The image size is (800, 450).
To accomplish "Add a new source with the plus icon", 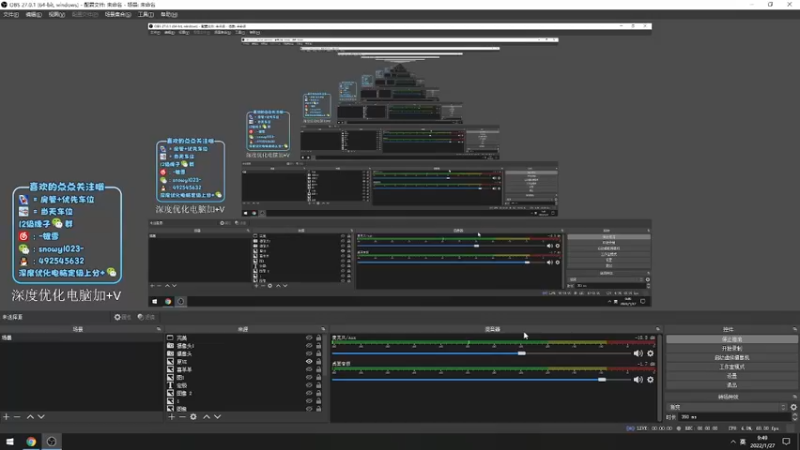I will 171,417.
